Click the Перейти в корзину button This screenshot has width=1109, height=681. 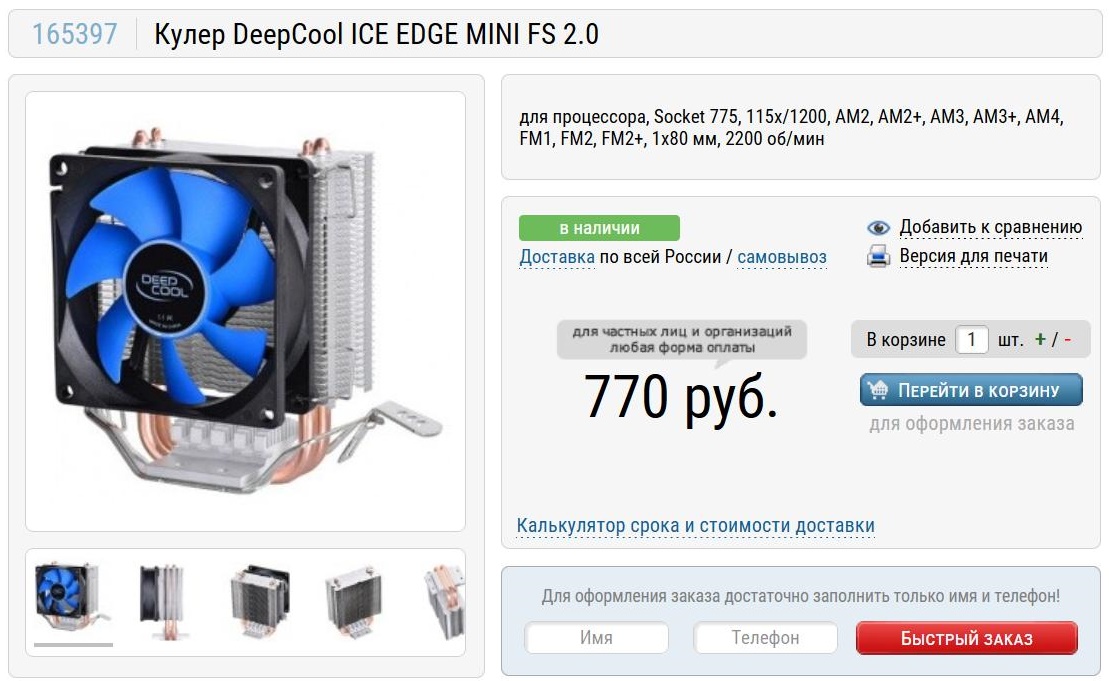tap(971, 390)
